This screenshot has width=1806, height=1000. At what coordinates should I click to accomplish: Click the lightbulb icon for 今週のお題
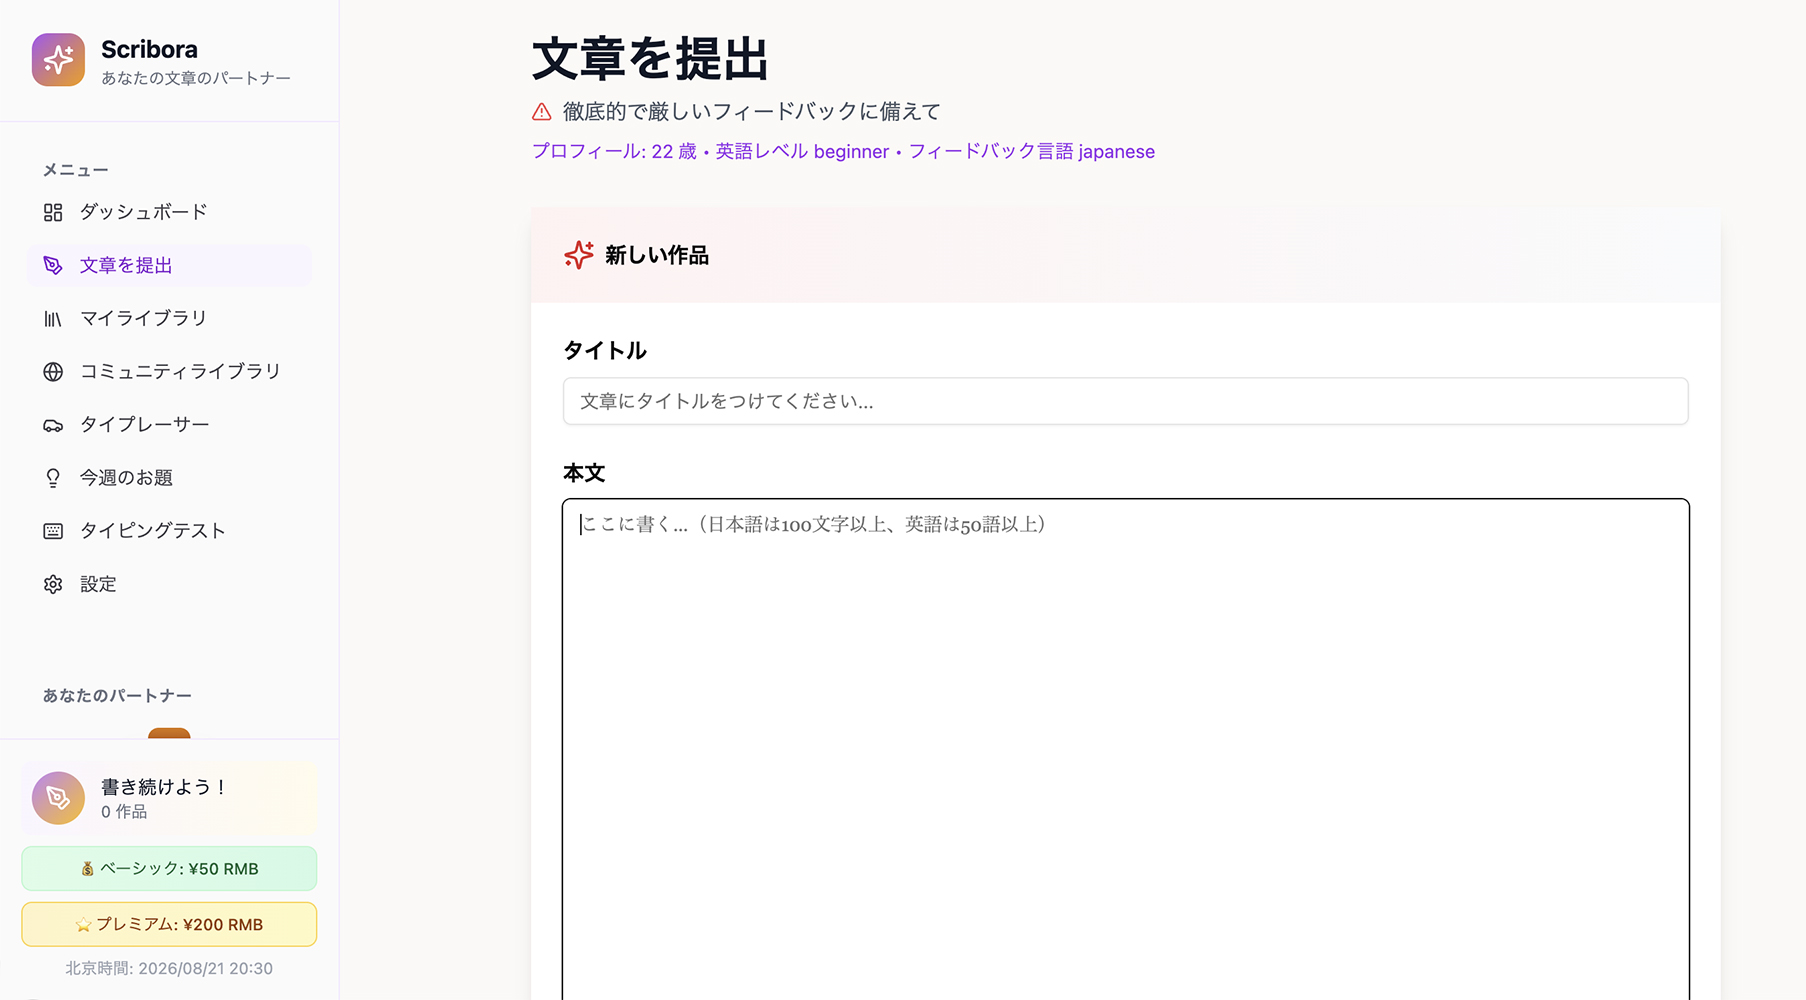pyautogui.click(x=53, y=478)
